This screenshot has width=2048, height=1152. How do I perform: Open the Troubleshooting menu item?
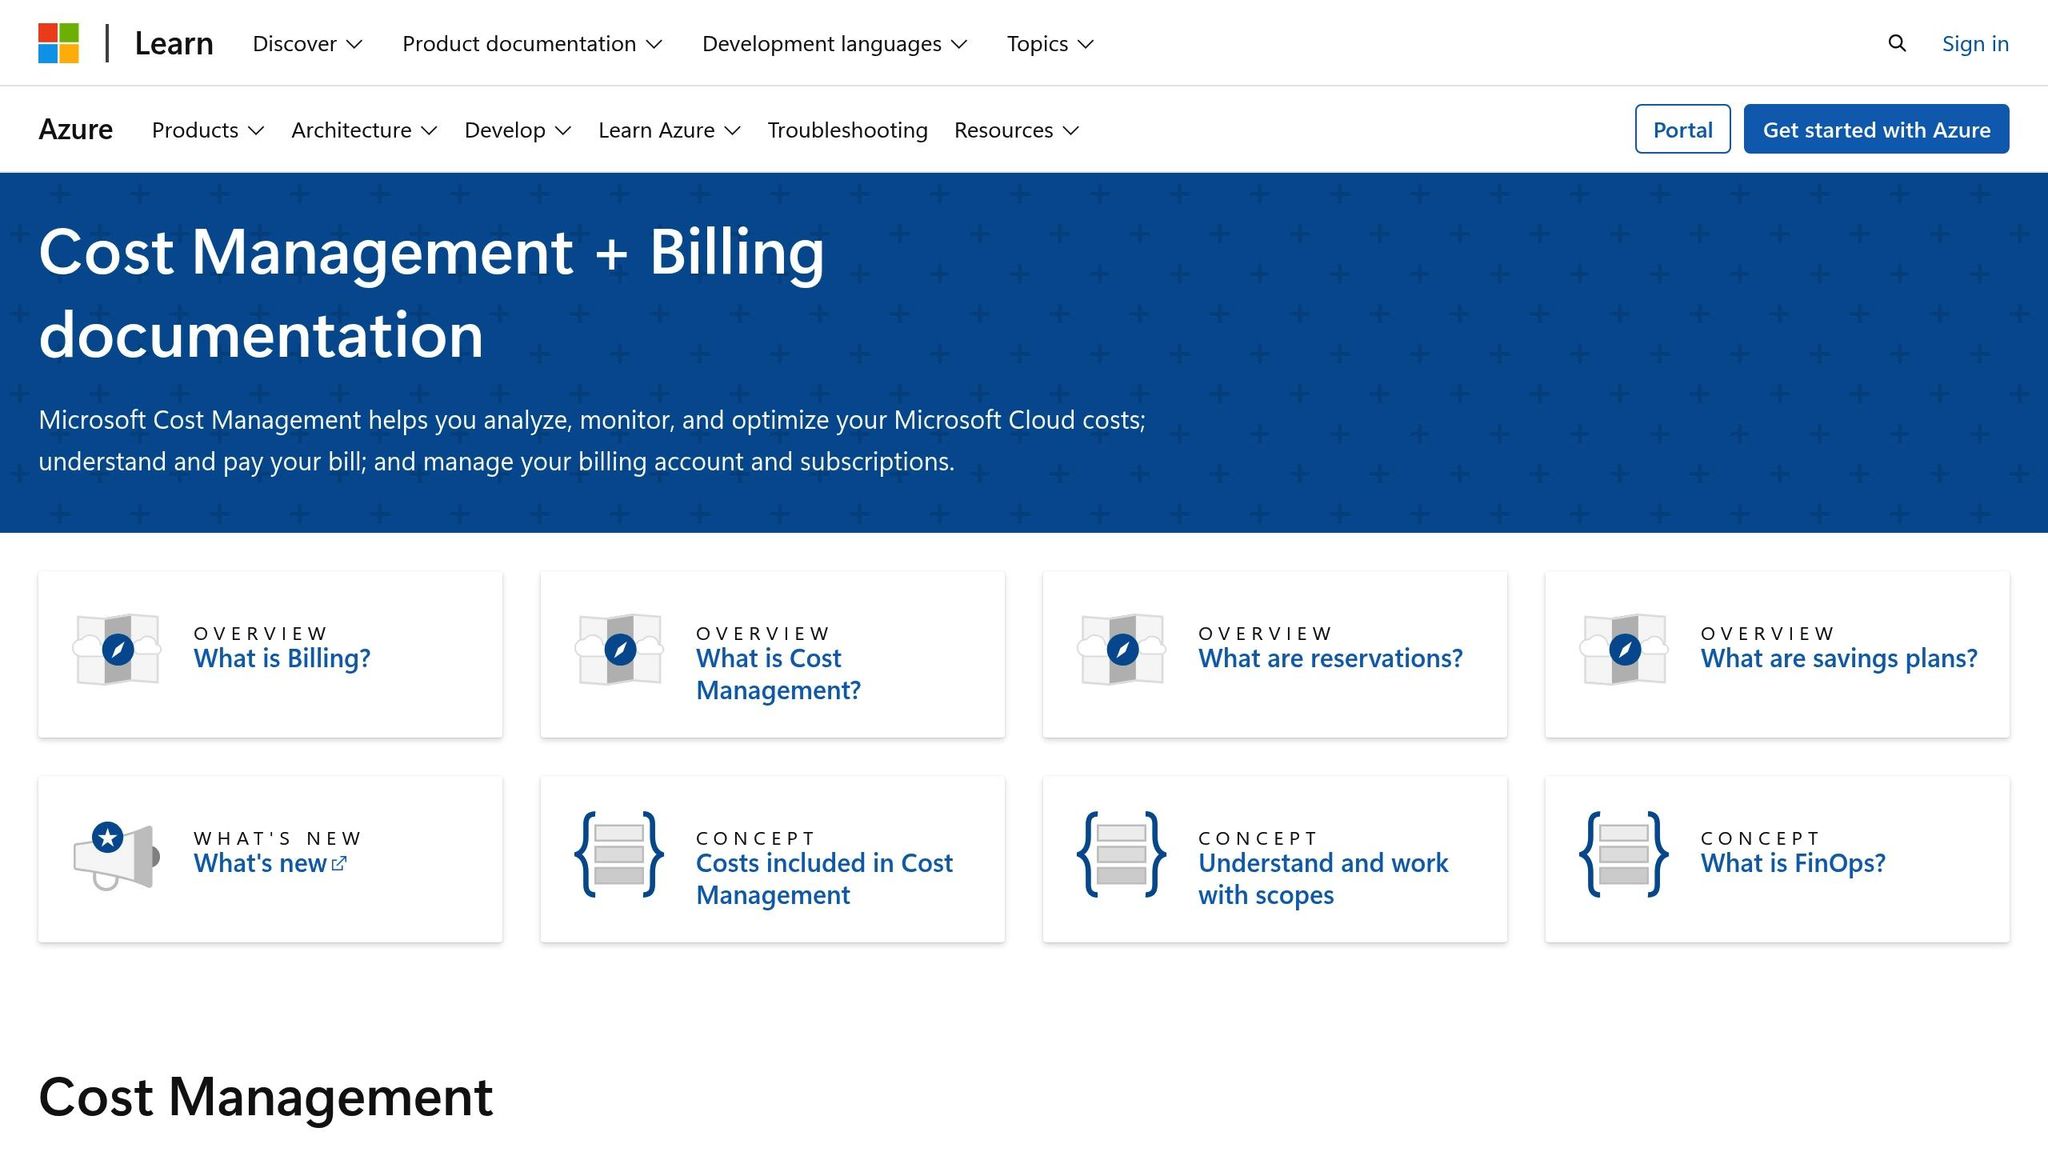click(x=847, y=130)
